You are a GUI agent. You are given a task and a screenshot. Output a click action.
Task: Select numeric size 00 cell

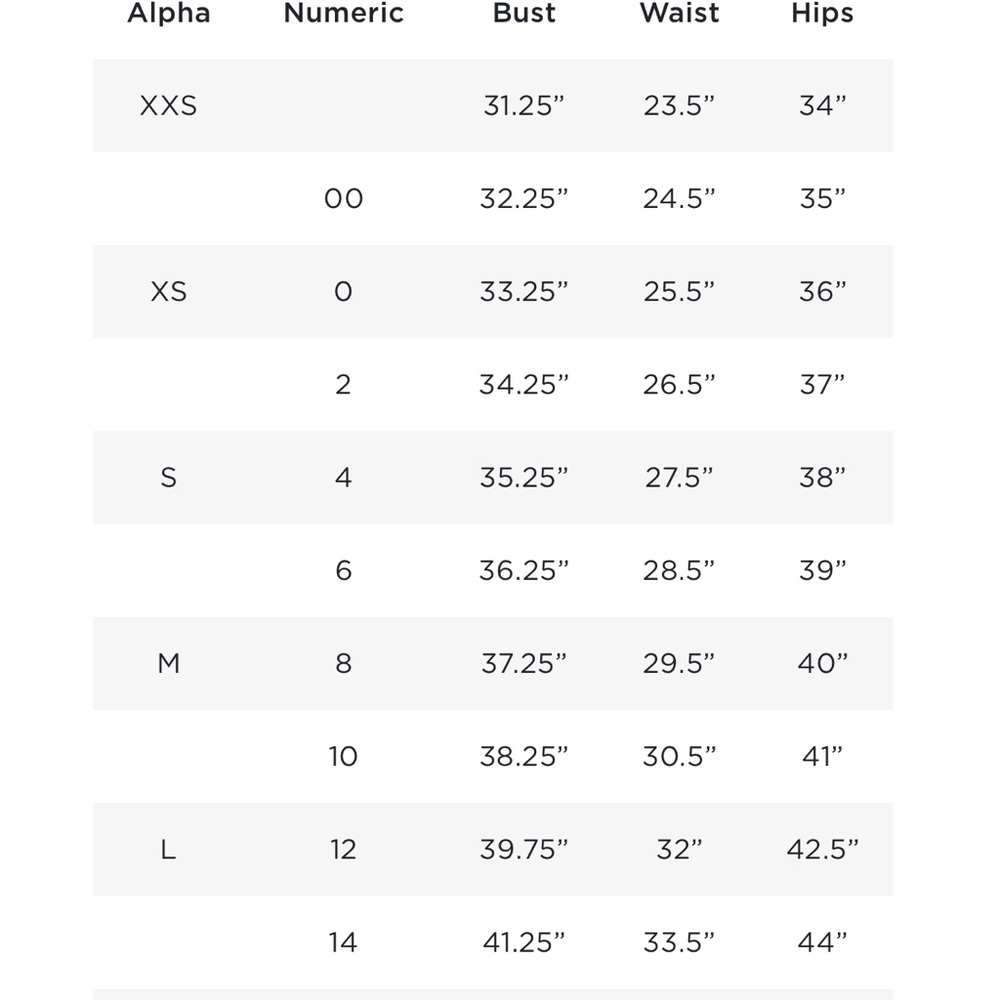(344, 199)
